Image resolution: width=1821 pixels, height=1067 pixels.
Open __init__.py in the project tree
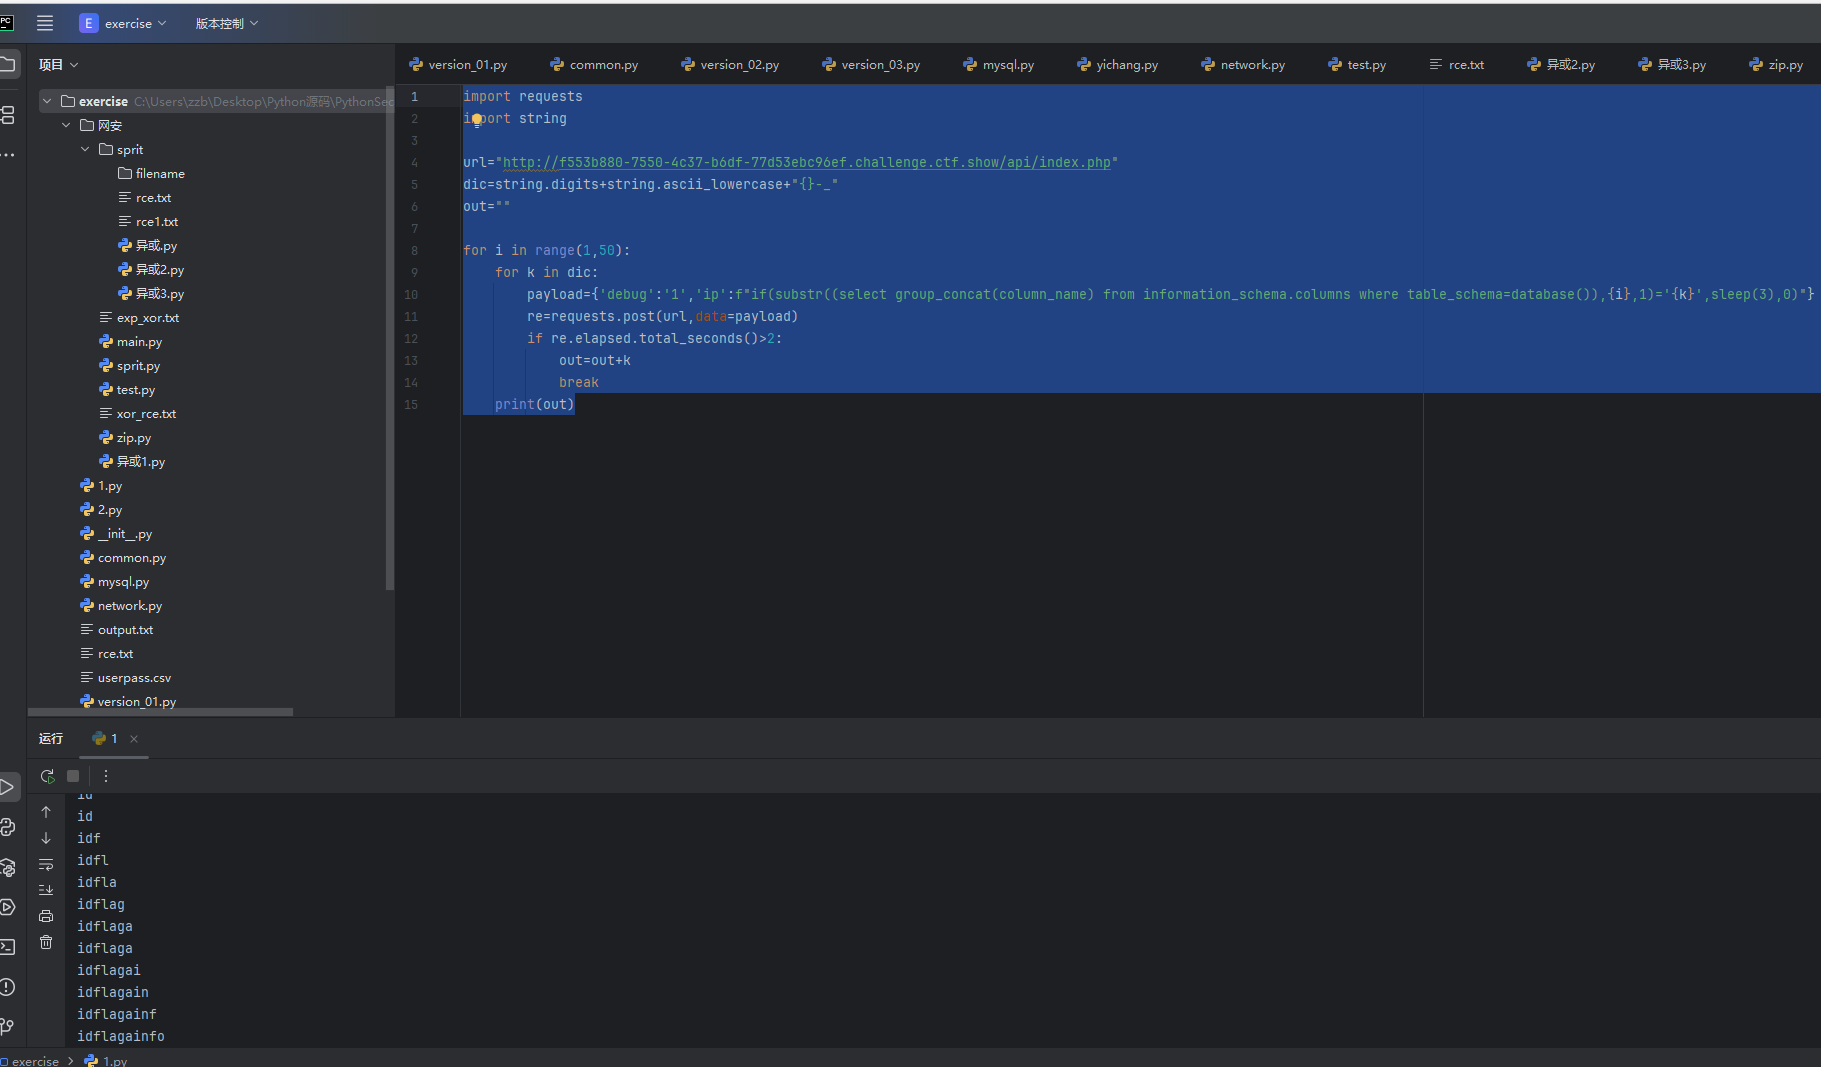point(116,533)
